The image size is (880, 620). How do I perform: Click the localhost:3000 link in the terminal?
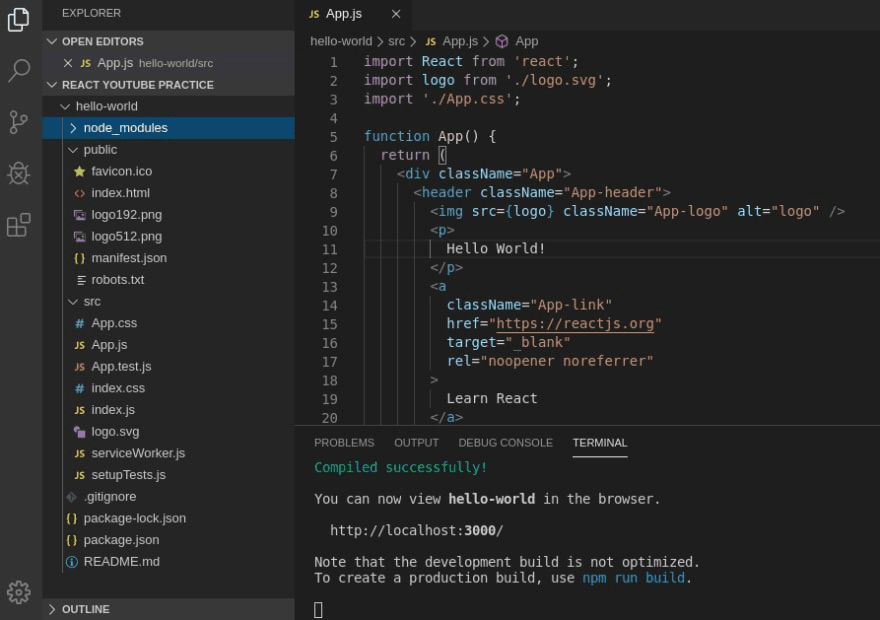[x=414, y=530]
